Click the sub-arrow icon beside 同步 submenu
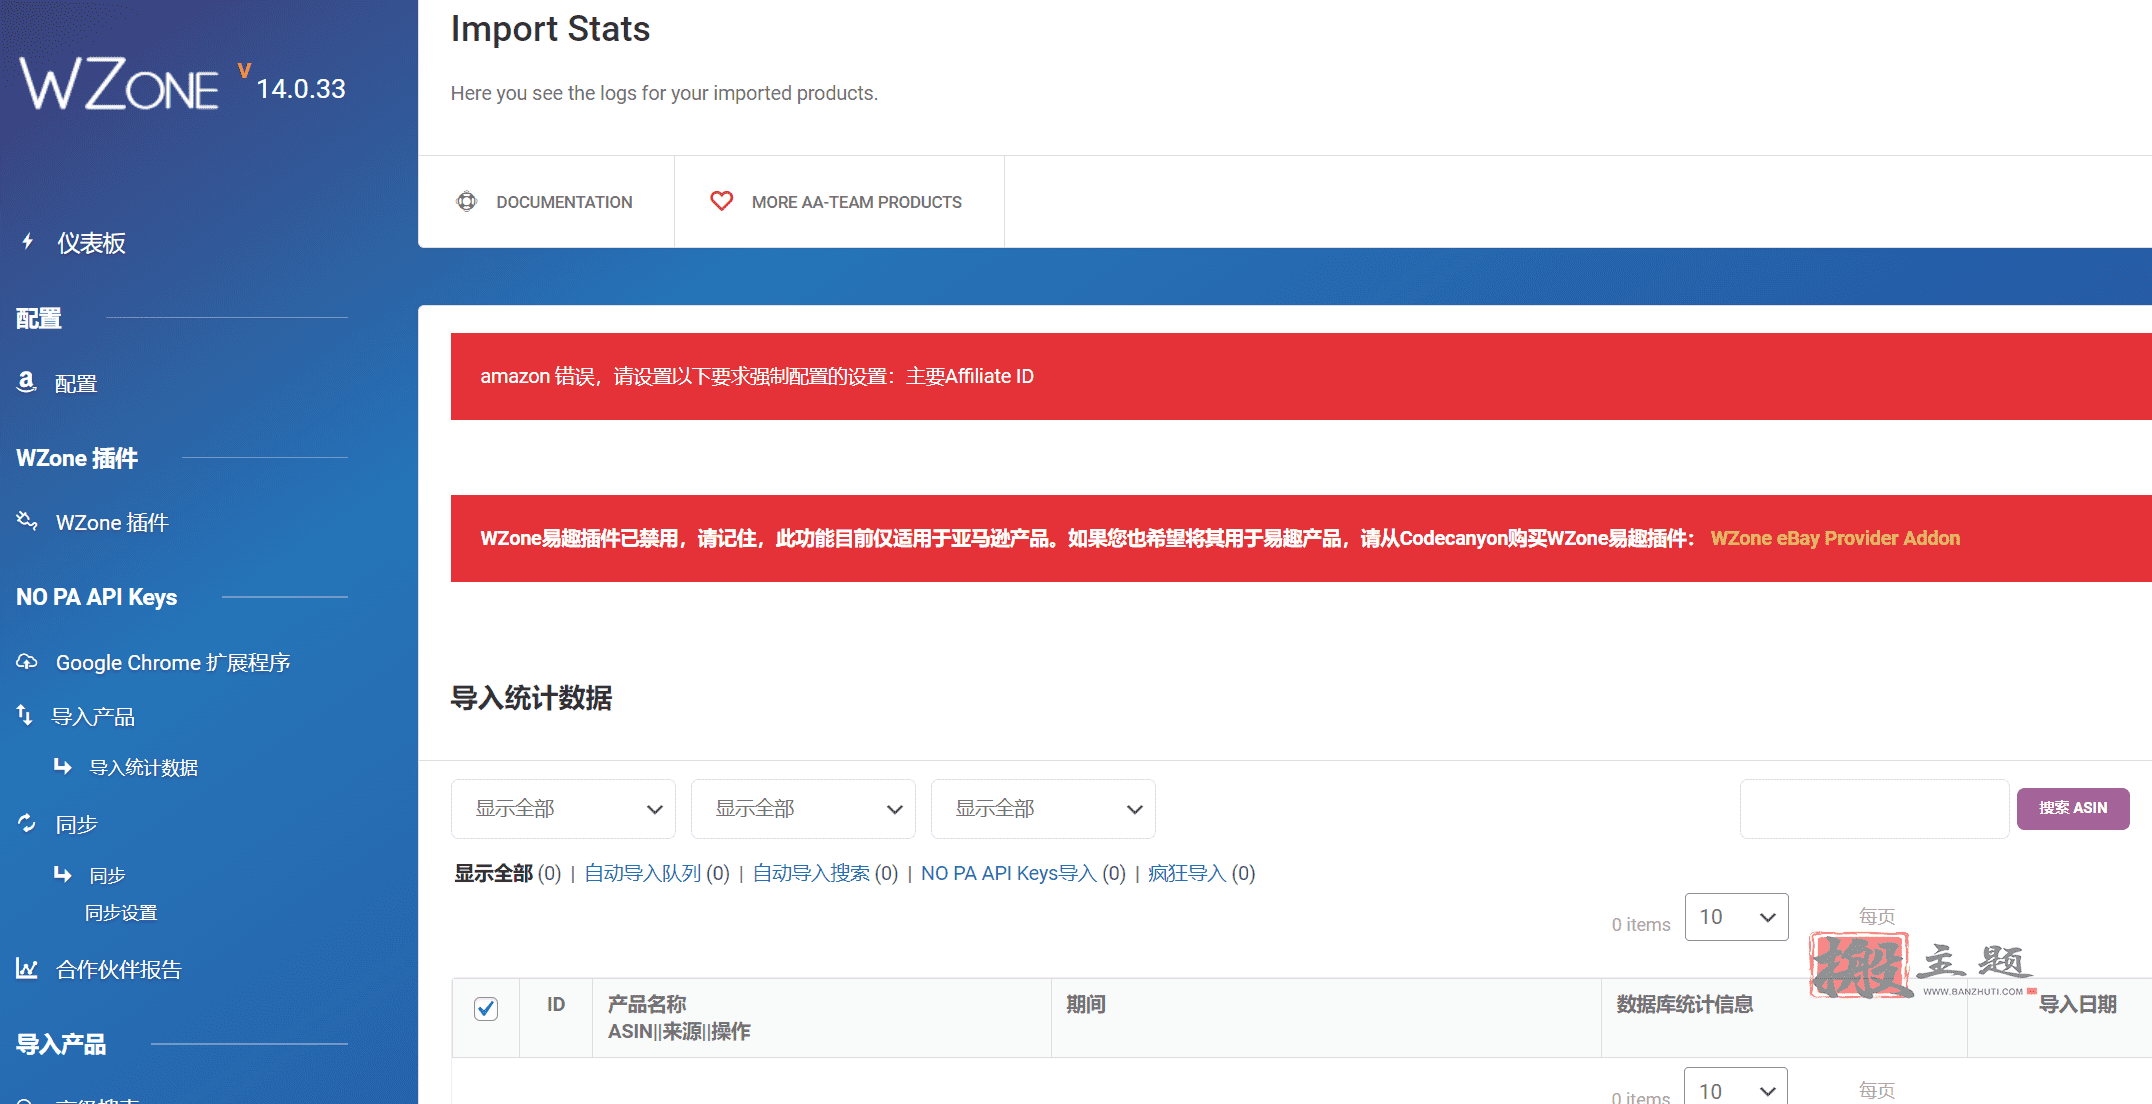This screenshot has width=2152, height=1104. point(62,874)
